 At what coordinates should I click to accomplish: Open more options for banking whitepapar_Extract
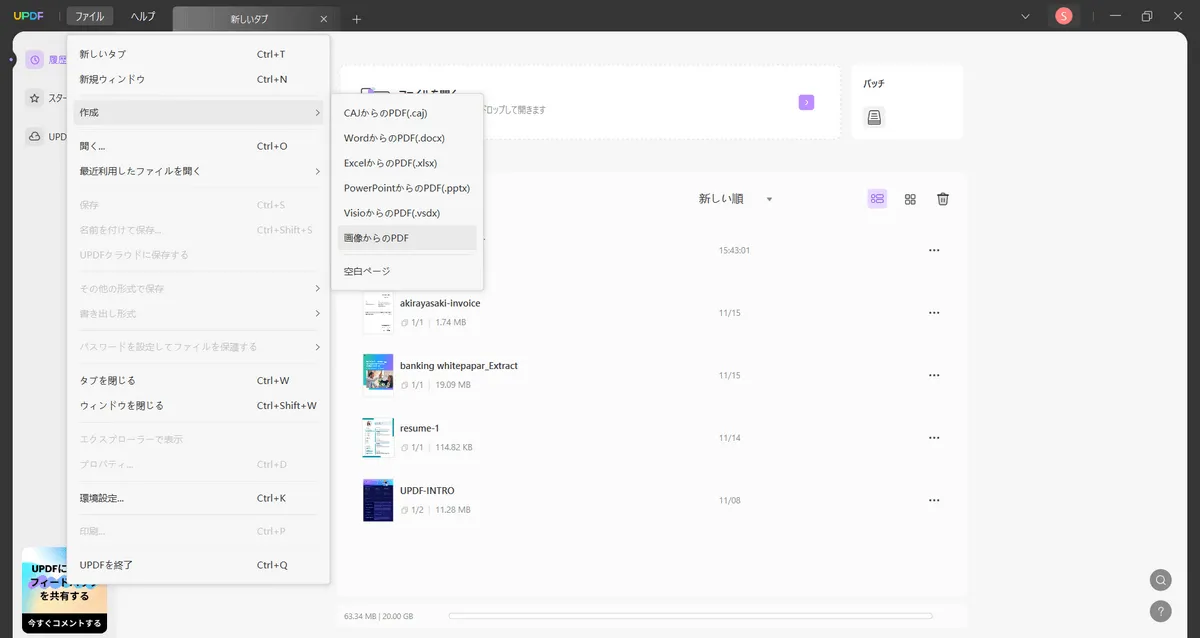[934, 375]
